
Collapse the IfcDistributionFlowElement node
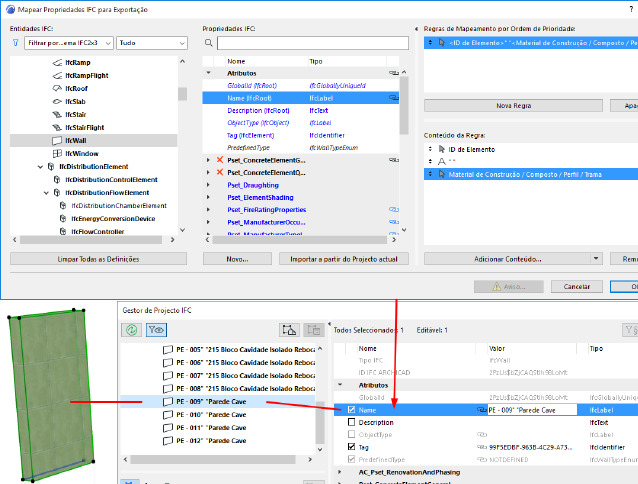46,193
